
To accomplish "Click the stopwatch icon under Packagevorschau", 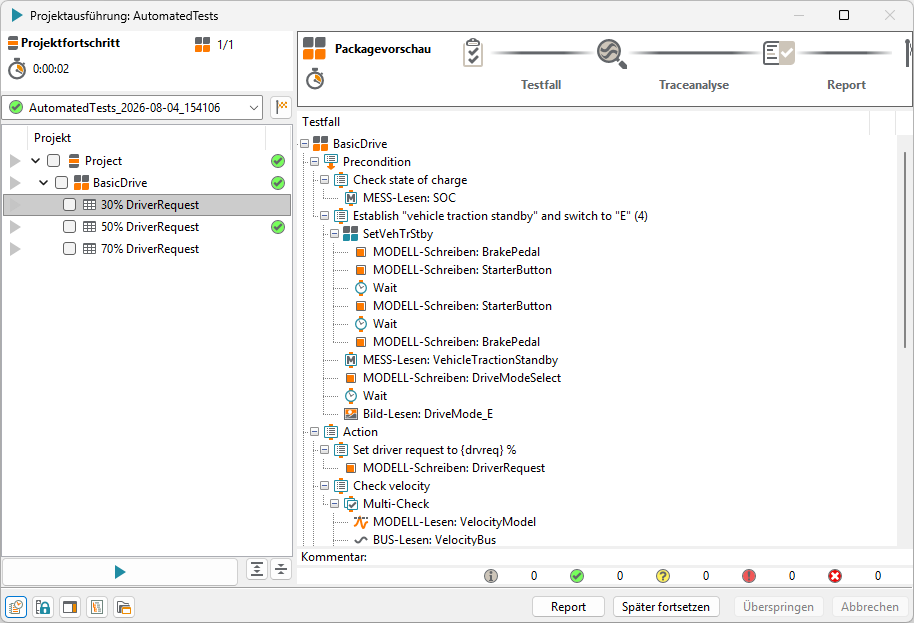I will click(x=315, y=79).
